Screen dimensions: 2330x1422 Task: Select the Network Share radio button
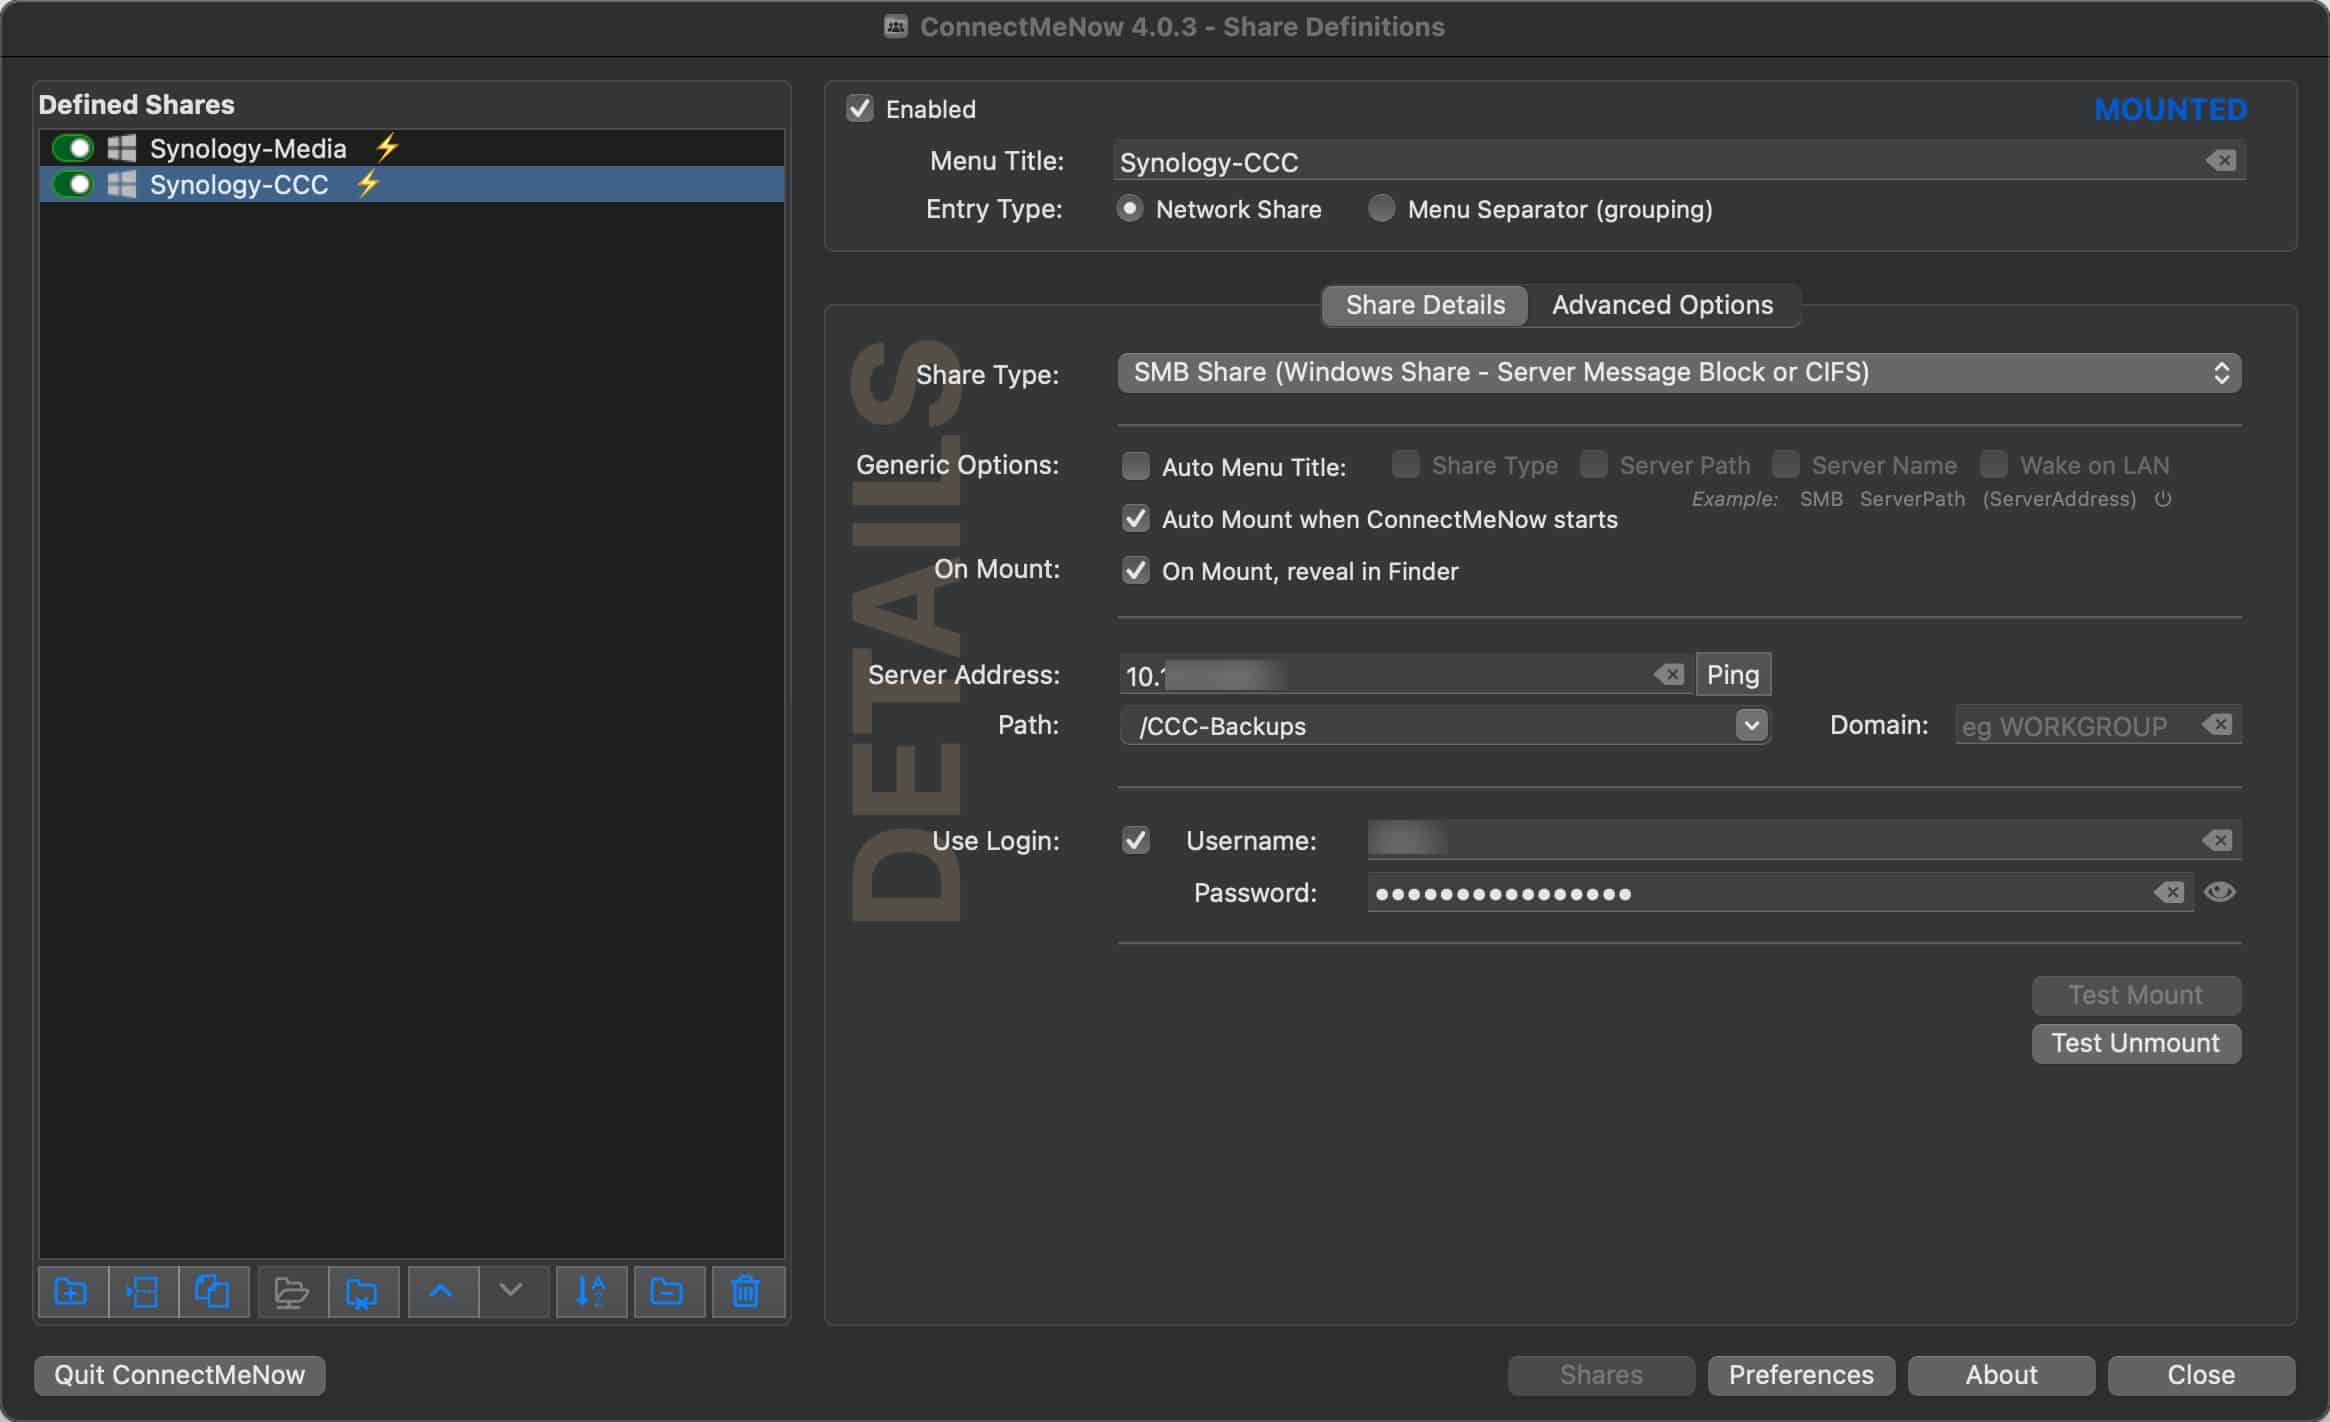[x=1130, y=208]
